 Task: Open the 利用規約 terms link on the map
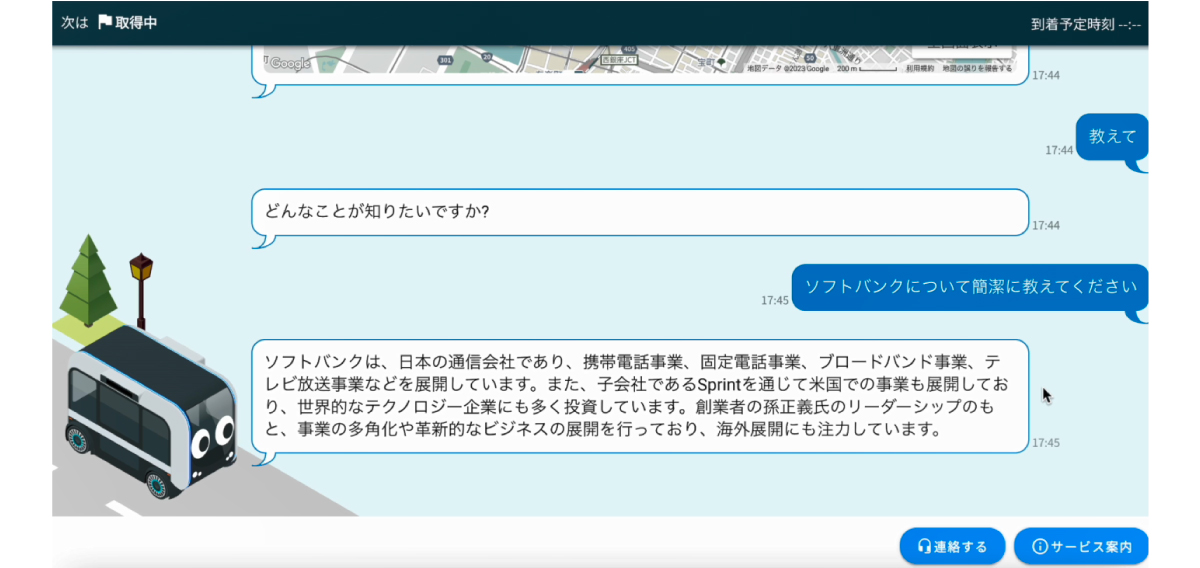click(919, 68)
